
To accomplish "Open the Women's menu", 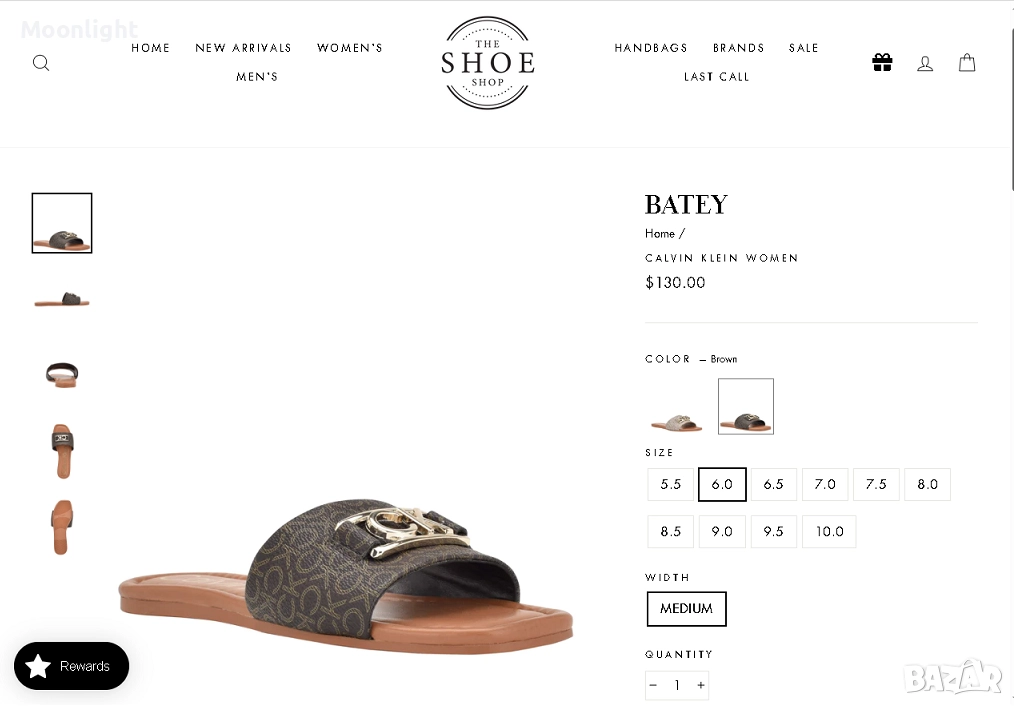I will [x=350, y=48].
